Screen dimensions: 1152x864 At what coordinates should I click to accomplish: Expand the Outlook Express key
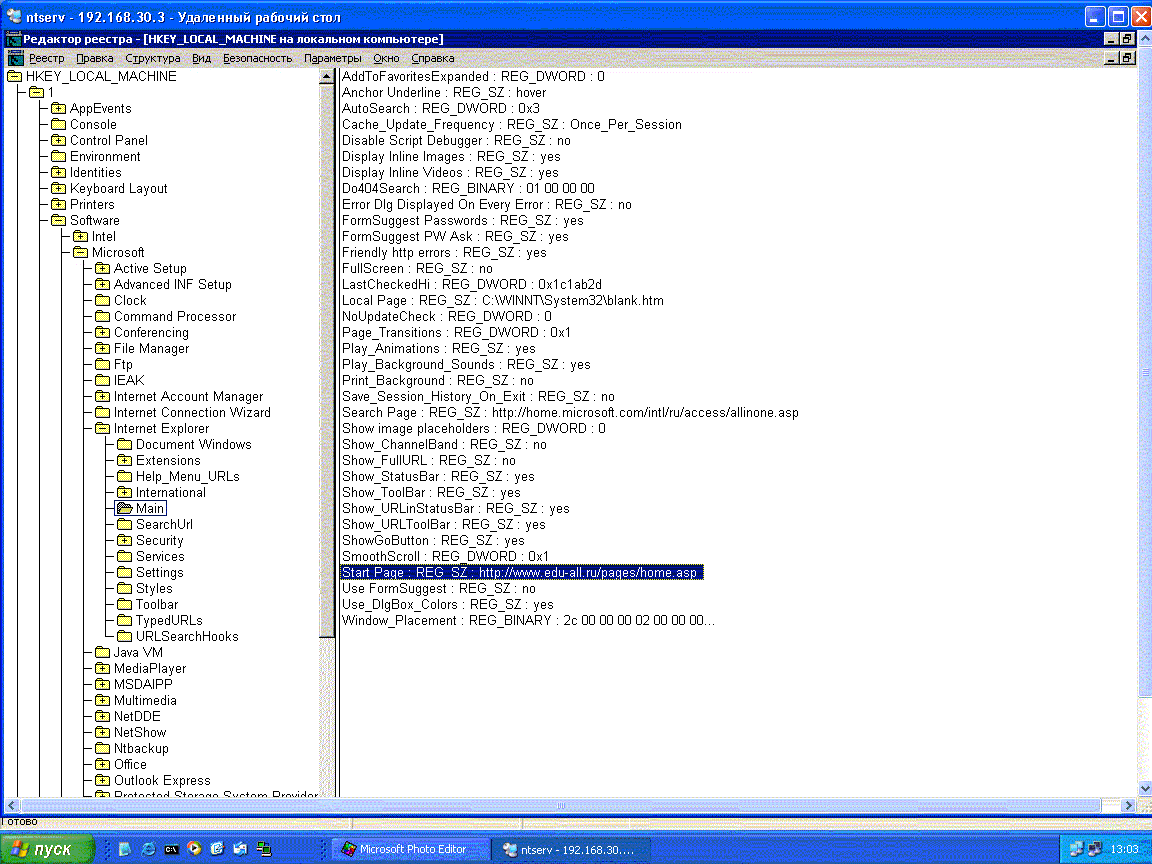tap(102, 781)
